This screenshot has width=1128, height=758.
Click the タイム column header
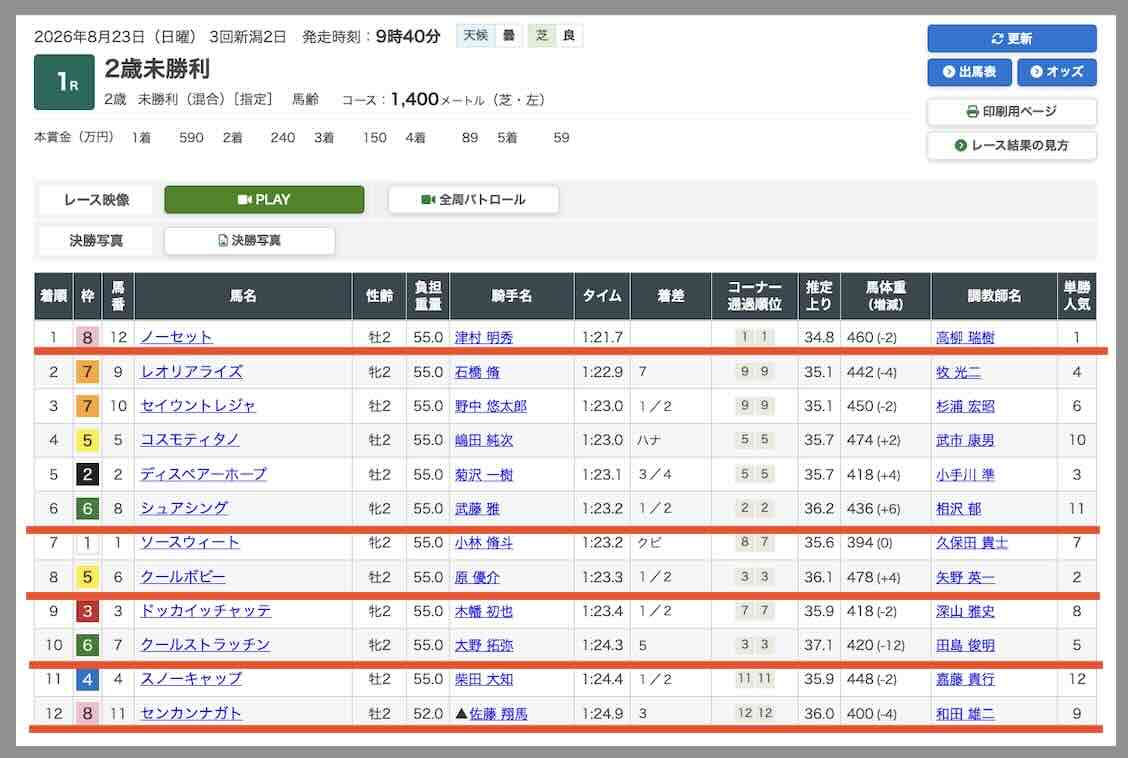602,296
